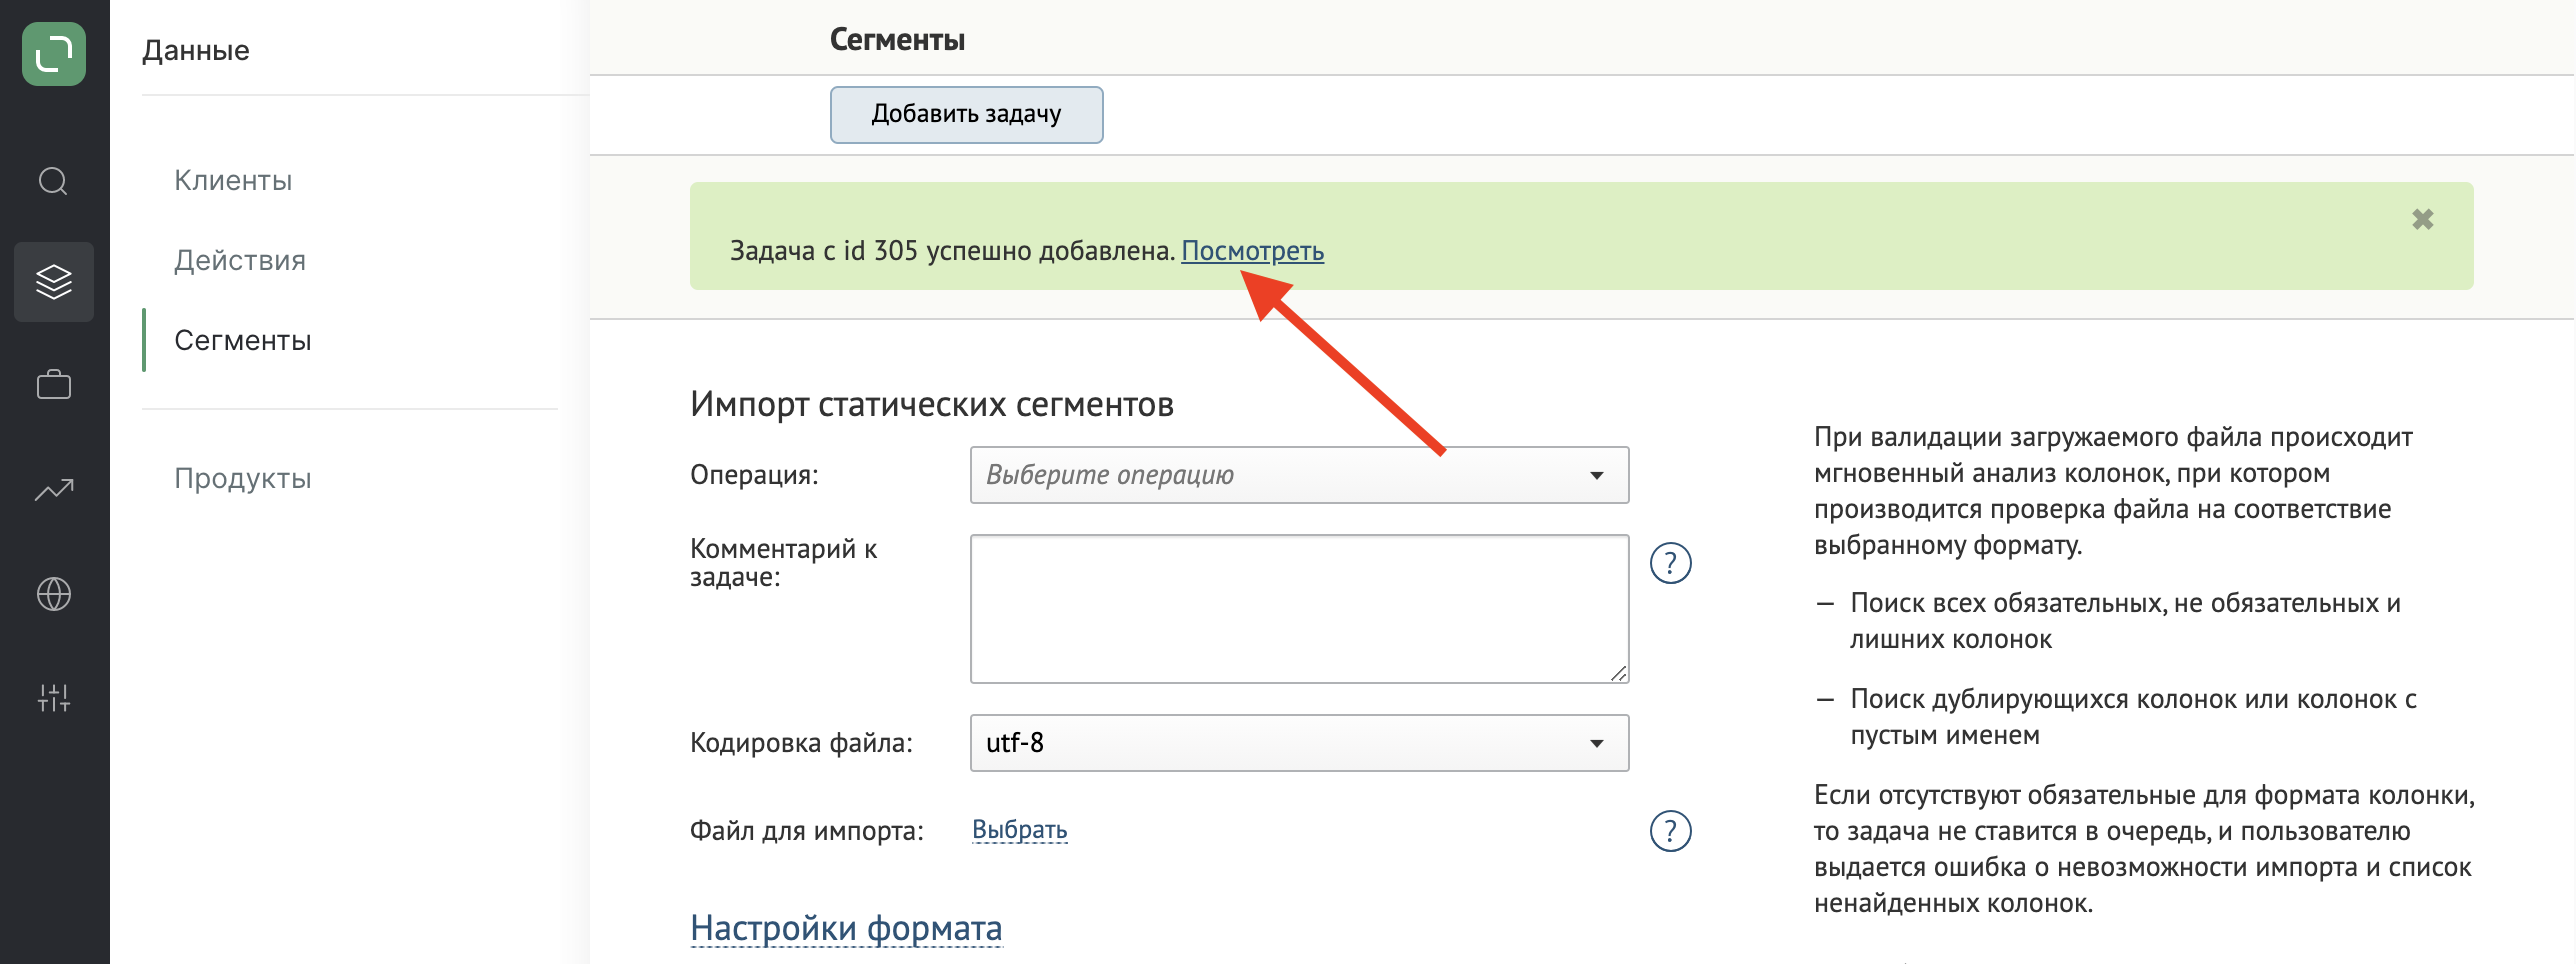This screenshot has height=964, width=2576.
Task: Open search via magnifier sidebar icon
Action: click(x=54, y=181)
